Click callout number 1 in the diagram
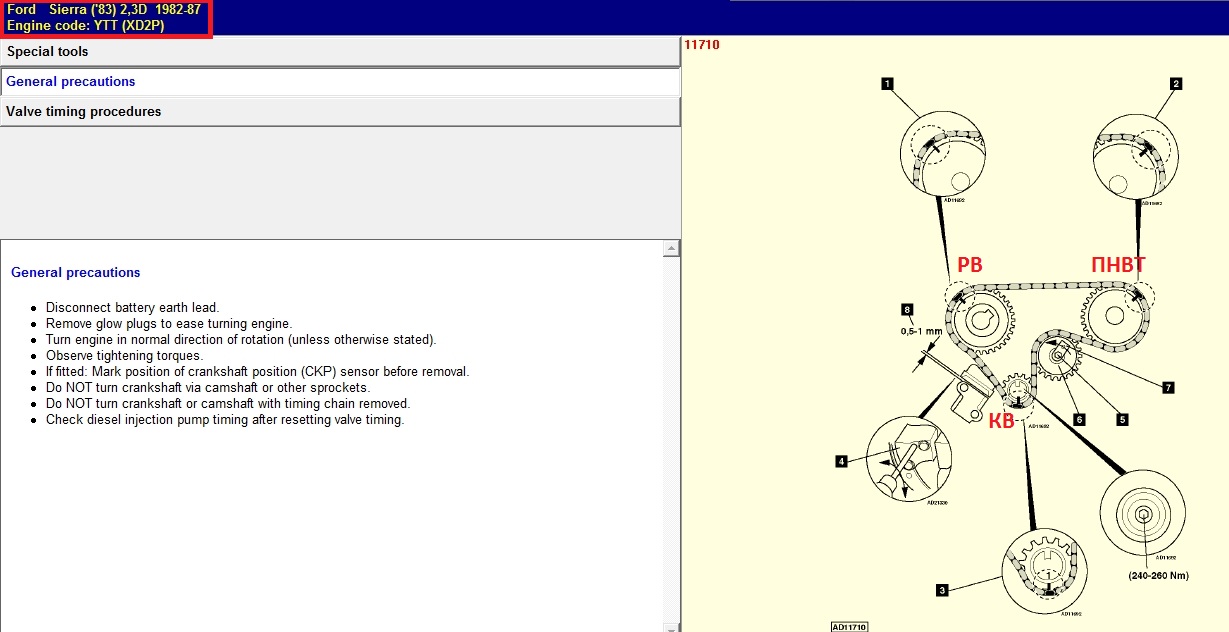This screenshot has height=632, width=1229. (x=887, y=84)
